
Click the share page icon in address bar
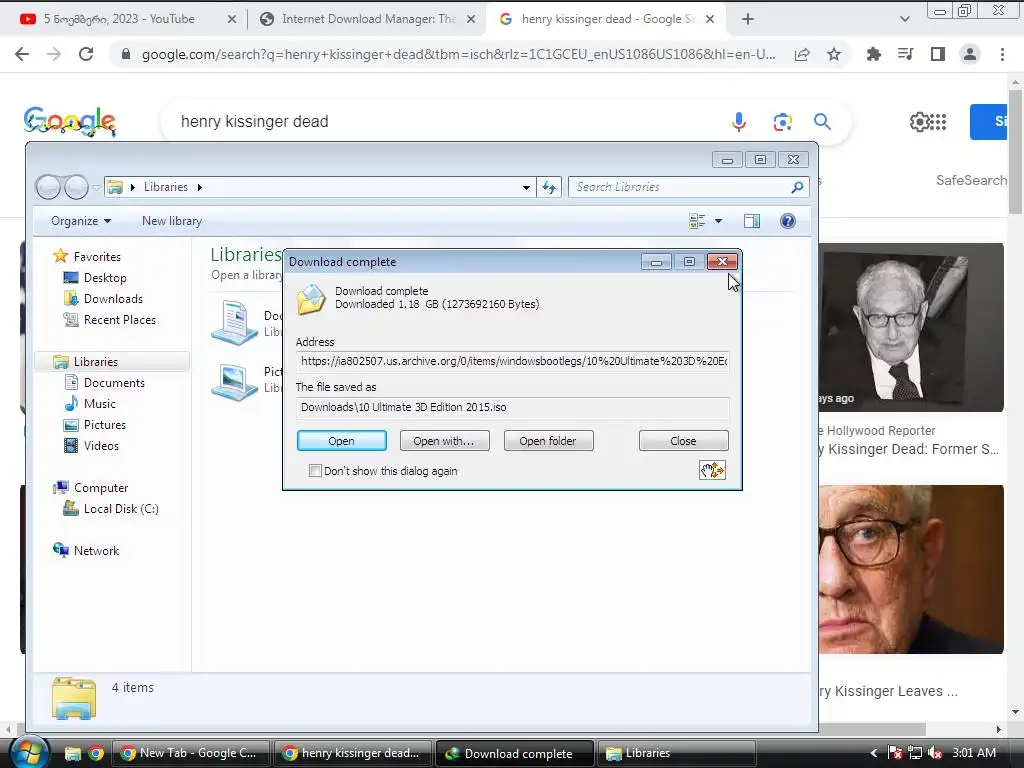point(802,54)
